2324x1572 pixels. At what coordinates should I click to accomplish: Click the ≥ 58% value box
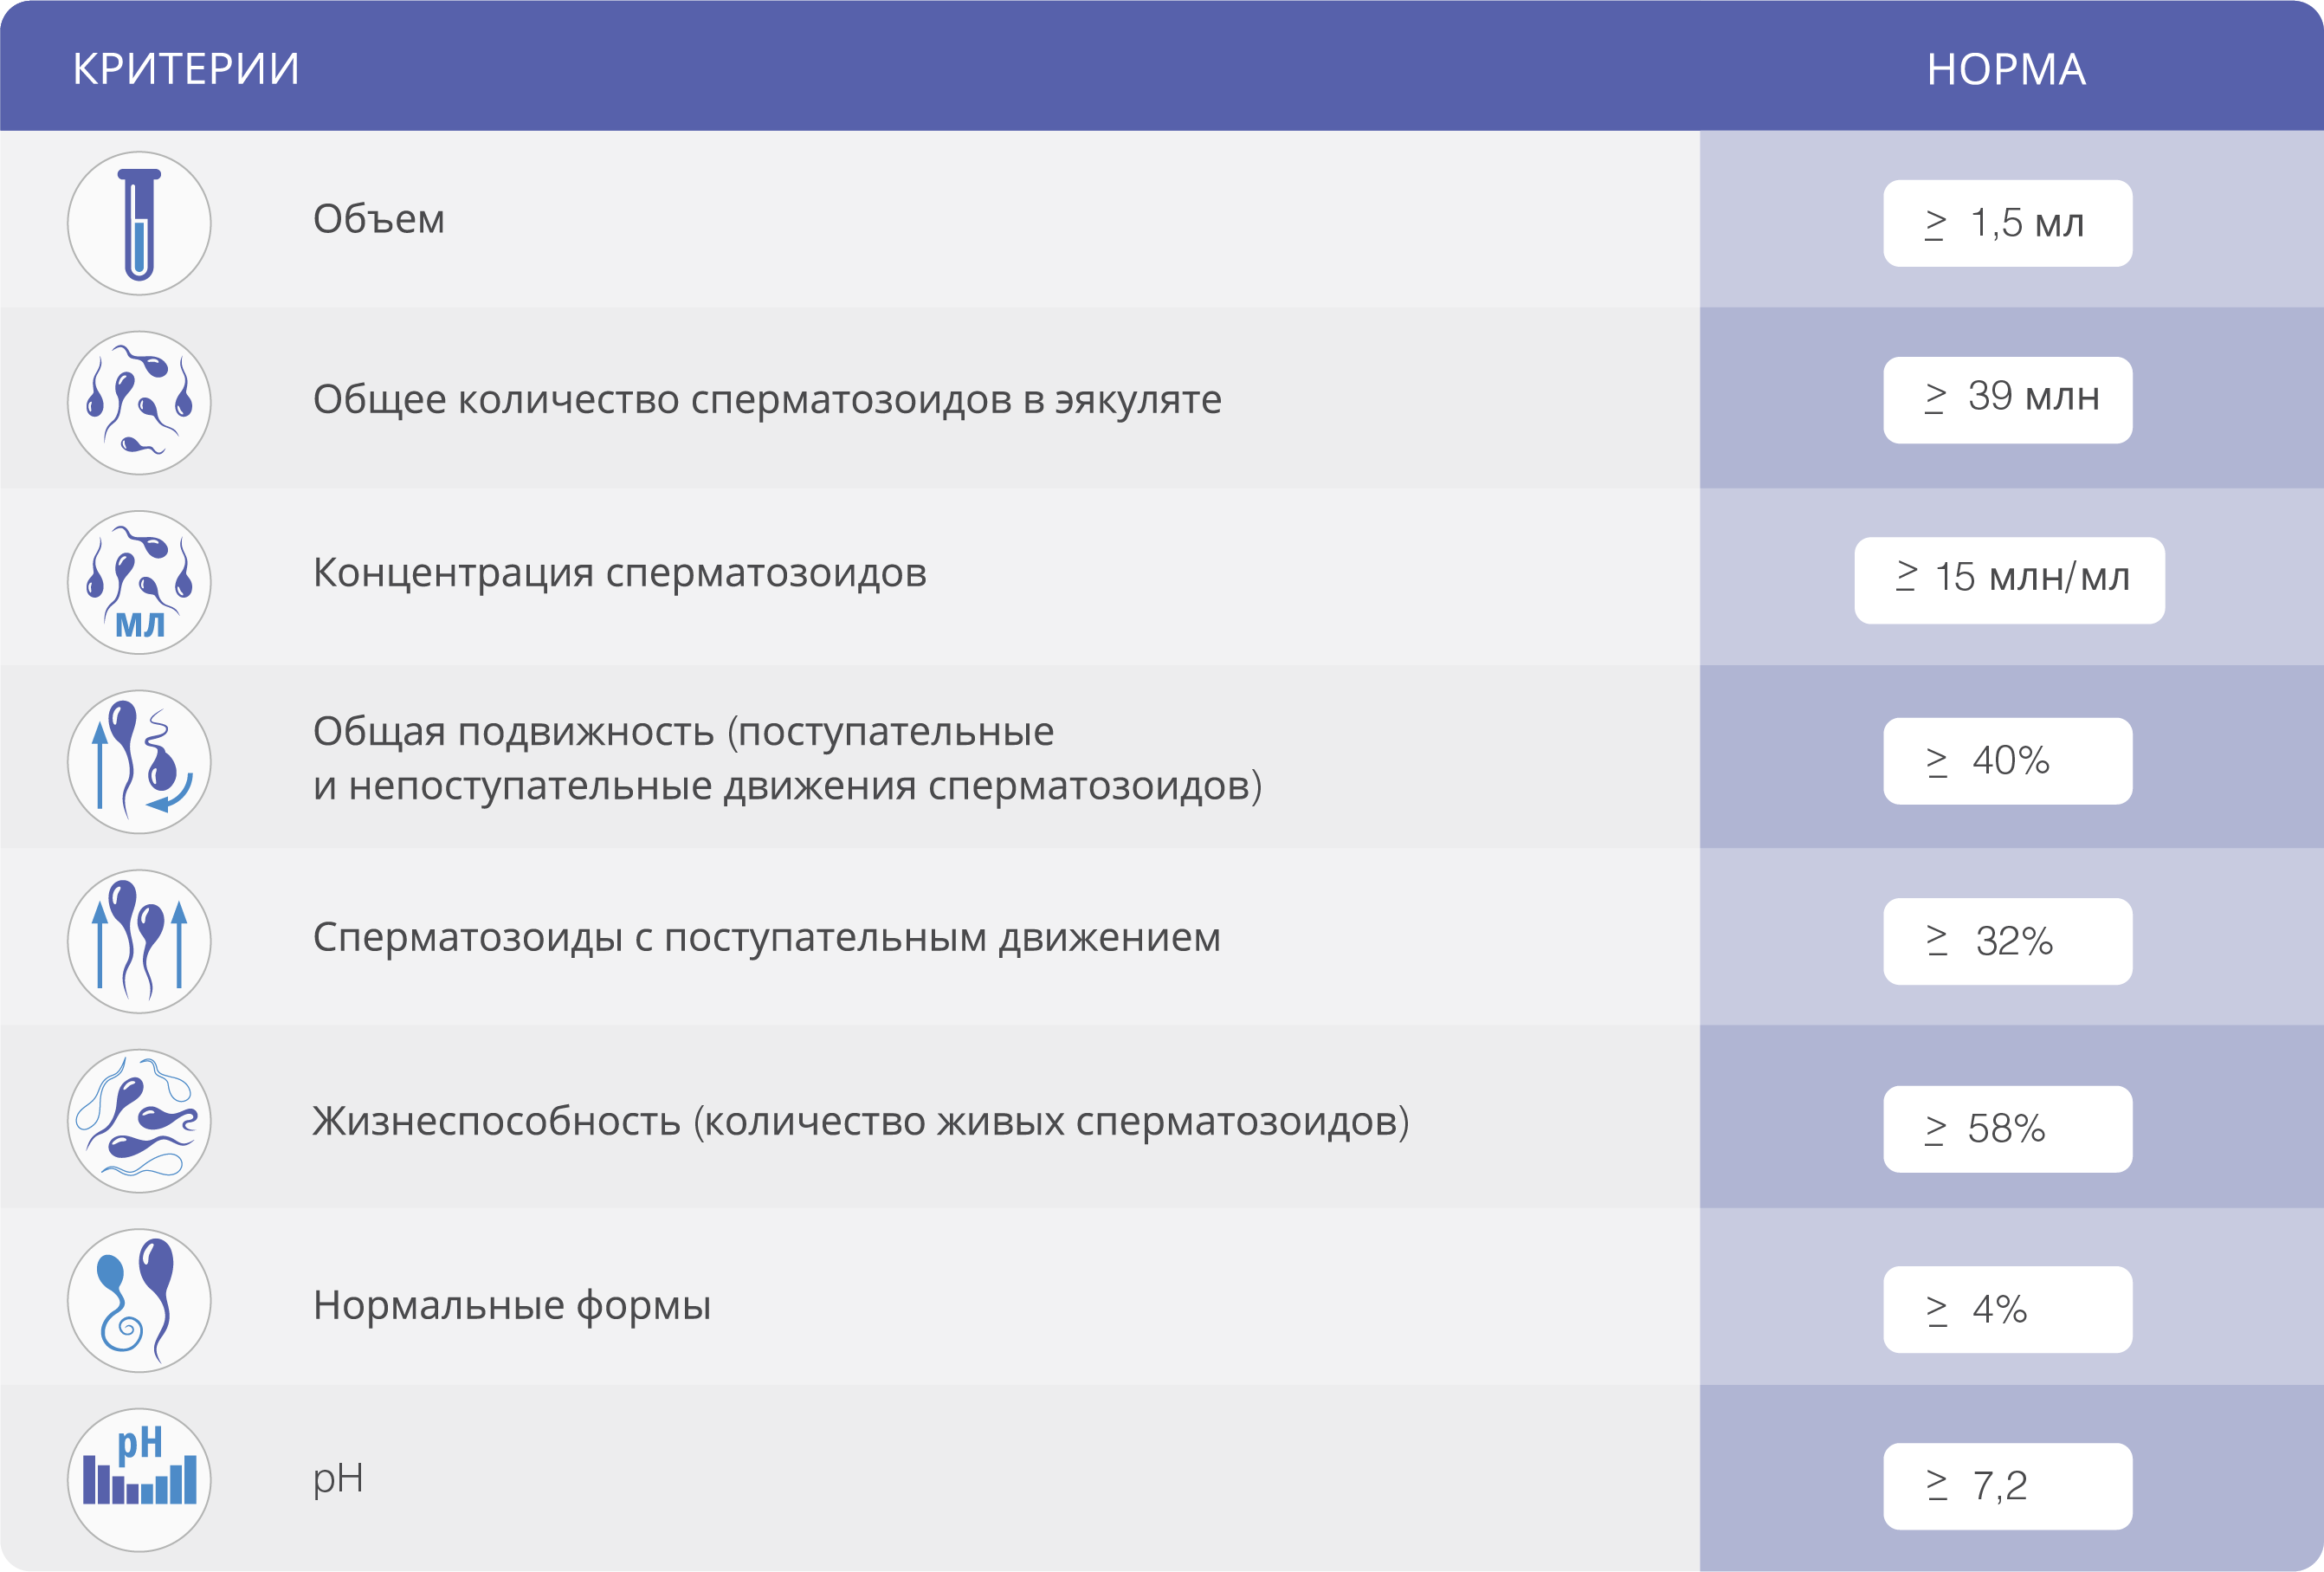pos(2007,1129)
